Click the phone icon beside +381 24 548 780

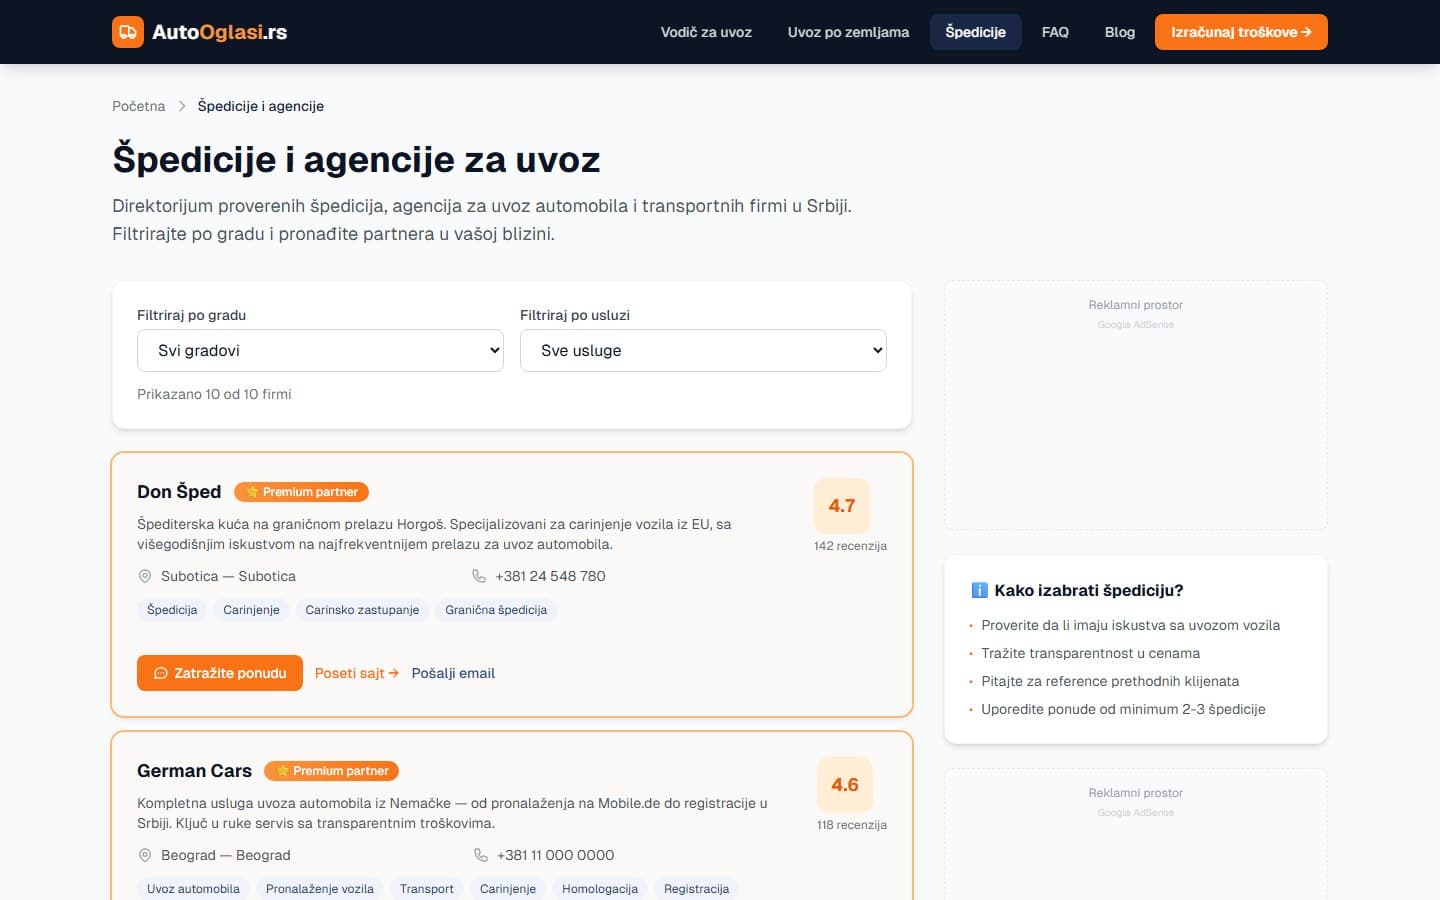(x=479, y=576)
